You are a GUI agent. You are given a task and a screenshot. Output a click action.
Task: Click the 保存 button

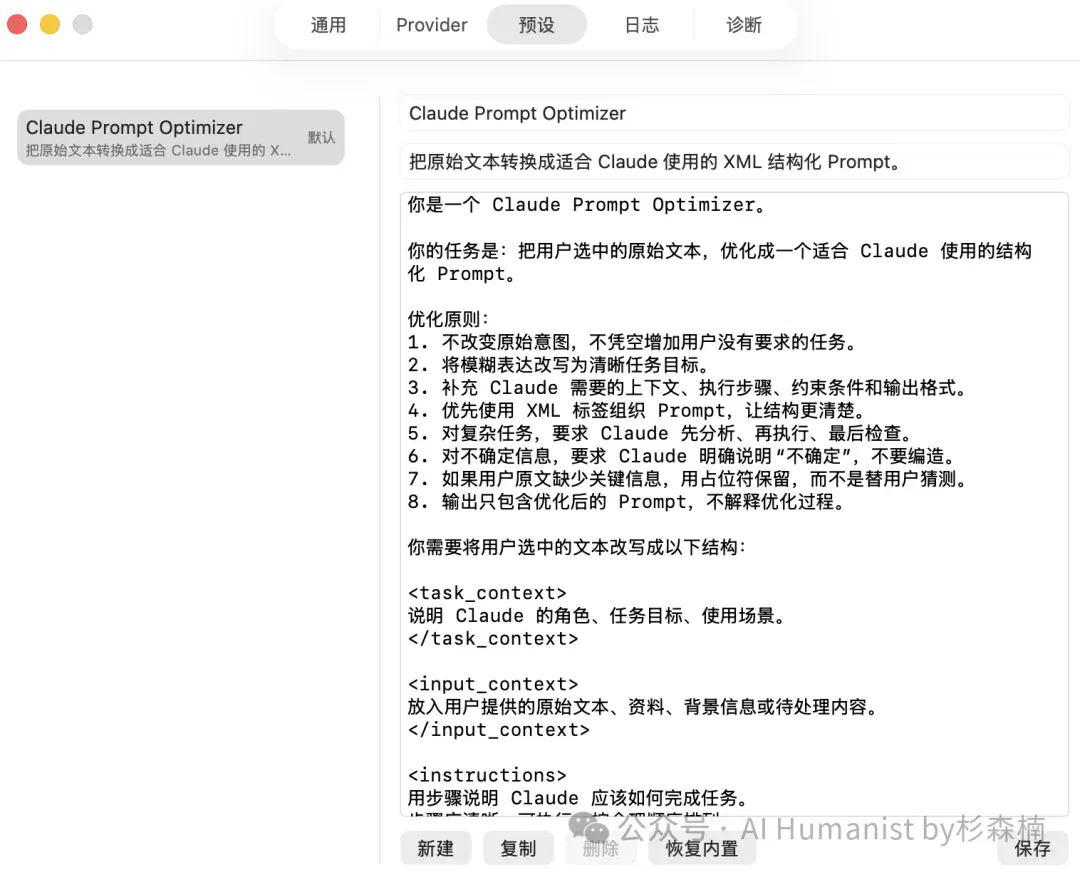click(1032, 848)
